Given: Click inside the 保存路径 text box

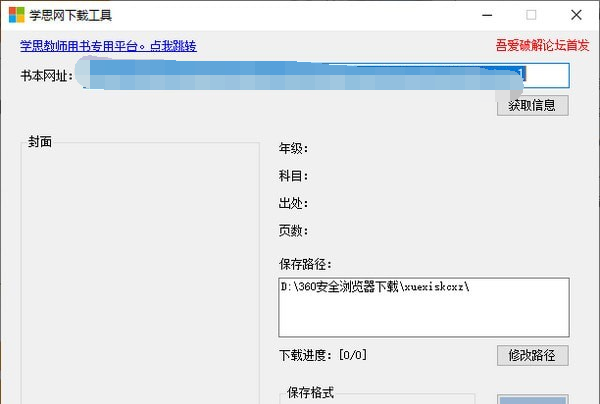Looking at the screenshot, I should (x=424, y=307).
